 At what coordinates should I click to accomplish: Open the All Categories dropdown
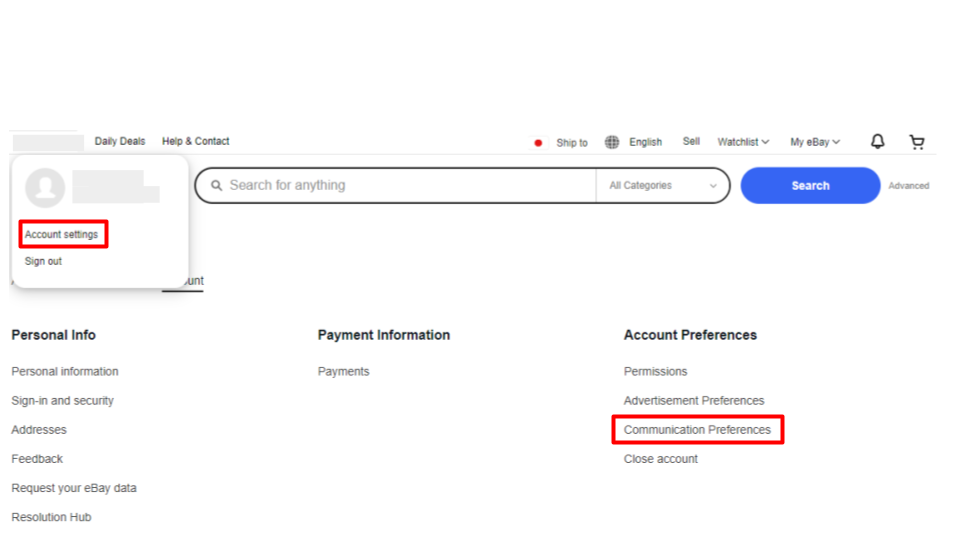(x=662, y=186)
